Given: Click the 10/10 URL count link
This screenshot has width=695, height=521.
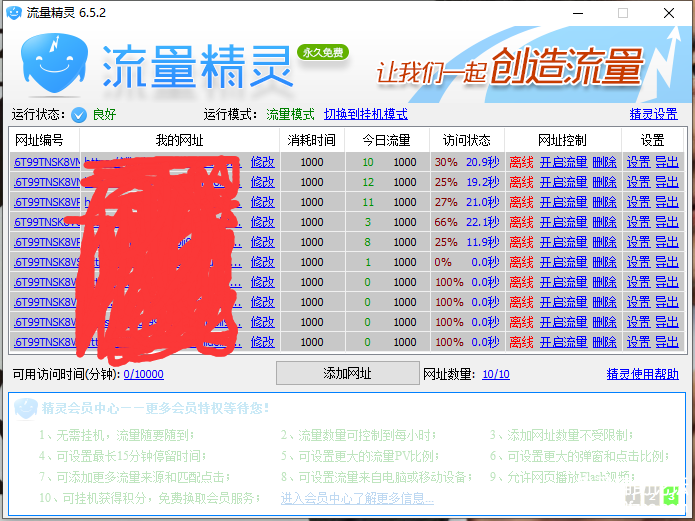Looking at the screenshot, I should click(496, 374).
